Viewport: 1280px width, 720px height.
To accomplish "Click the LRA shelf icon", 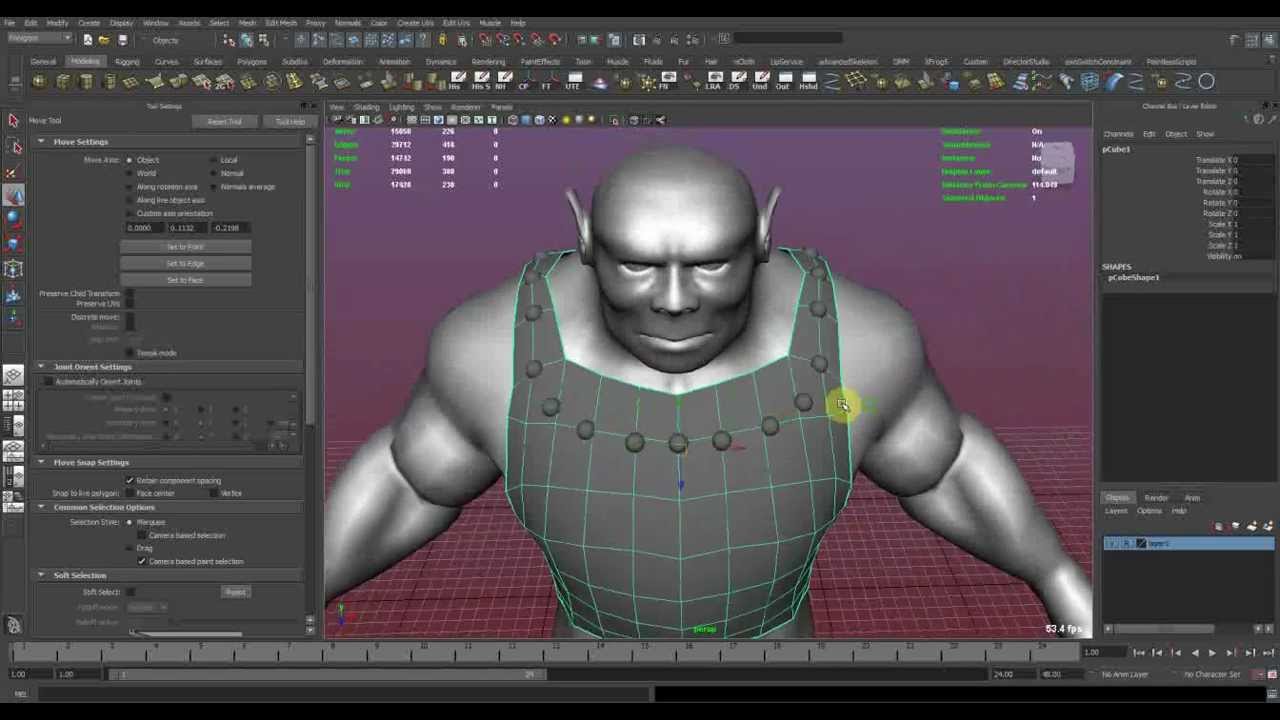I will pyautogui.click(x=713, y=81).
